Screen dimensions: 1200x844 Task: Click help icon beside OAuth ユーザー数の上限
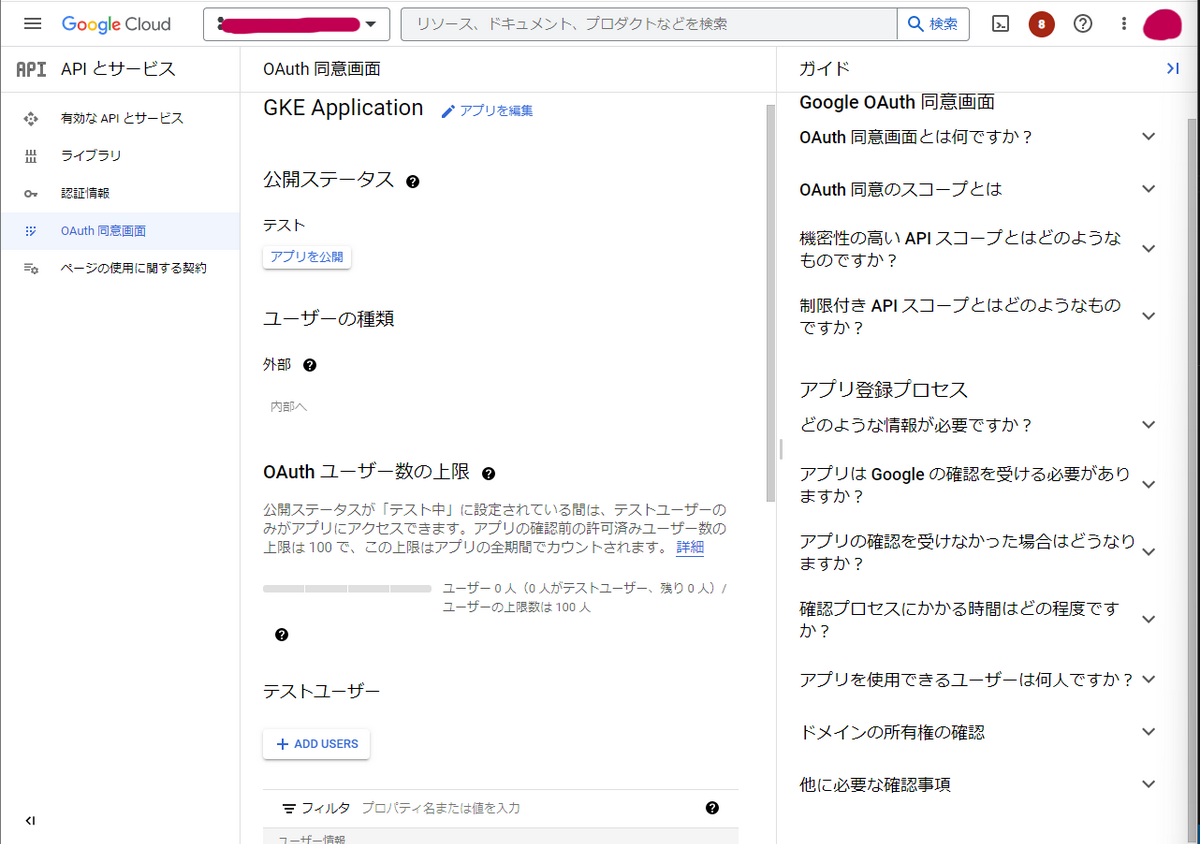coord(489,473)
